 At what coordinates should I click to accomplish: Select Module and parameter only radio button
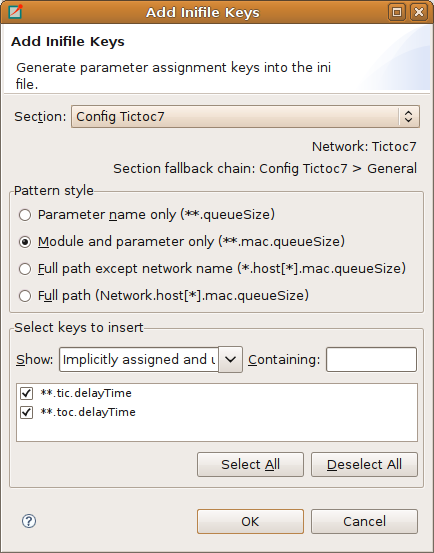(x=25, y=242)
